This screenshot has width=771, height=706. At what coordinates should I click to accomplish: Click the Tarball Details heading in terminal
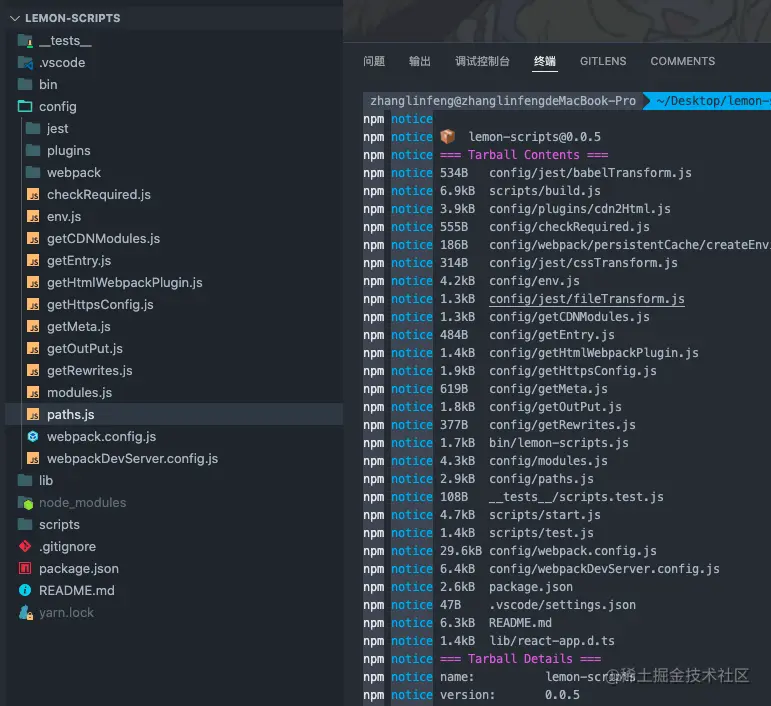pyautogui.click(x=520, y=659)
